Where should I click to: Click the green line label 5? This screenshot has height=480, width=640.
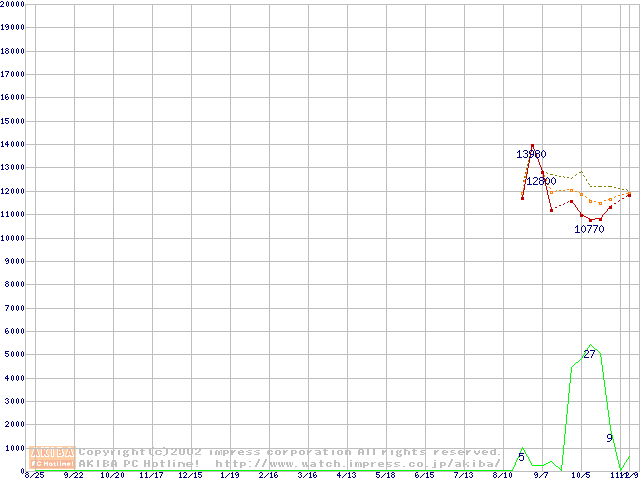point(521,457)
